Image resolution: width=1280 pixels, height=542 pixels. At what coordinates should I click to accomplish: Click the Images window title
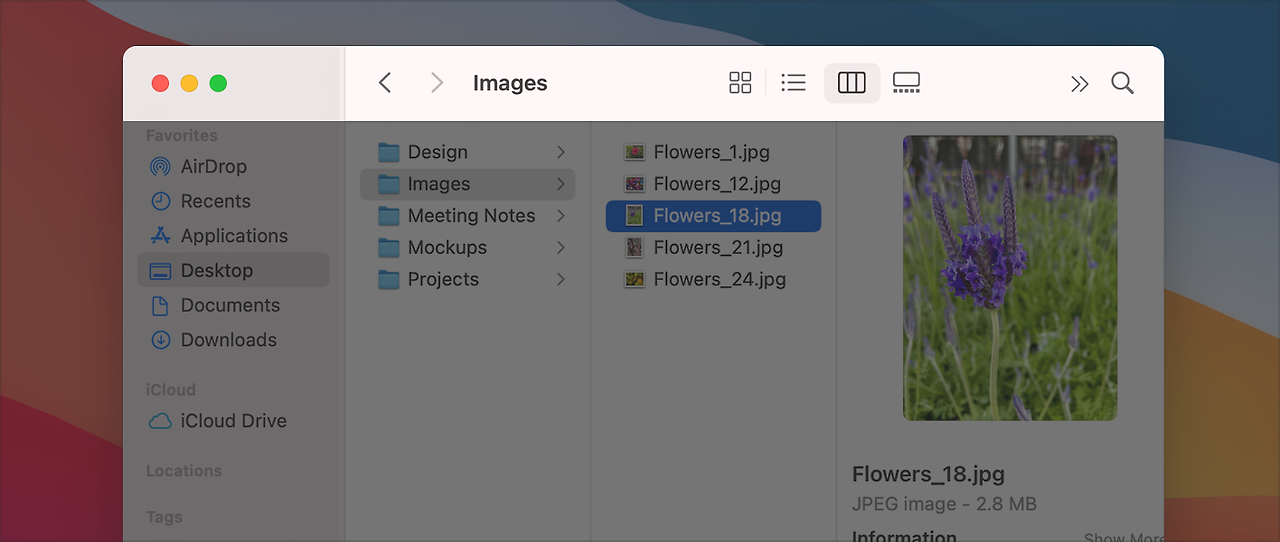(510, 84)
